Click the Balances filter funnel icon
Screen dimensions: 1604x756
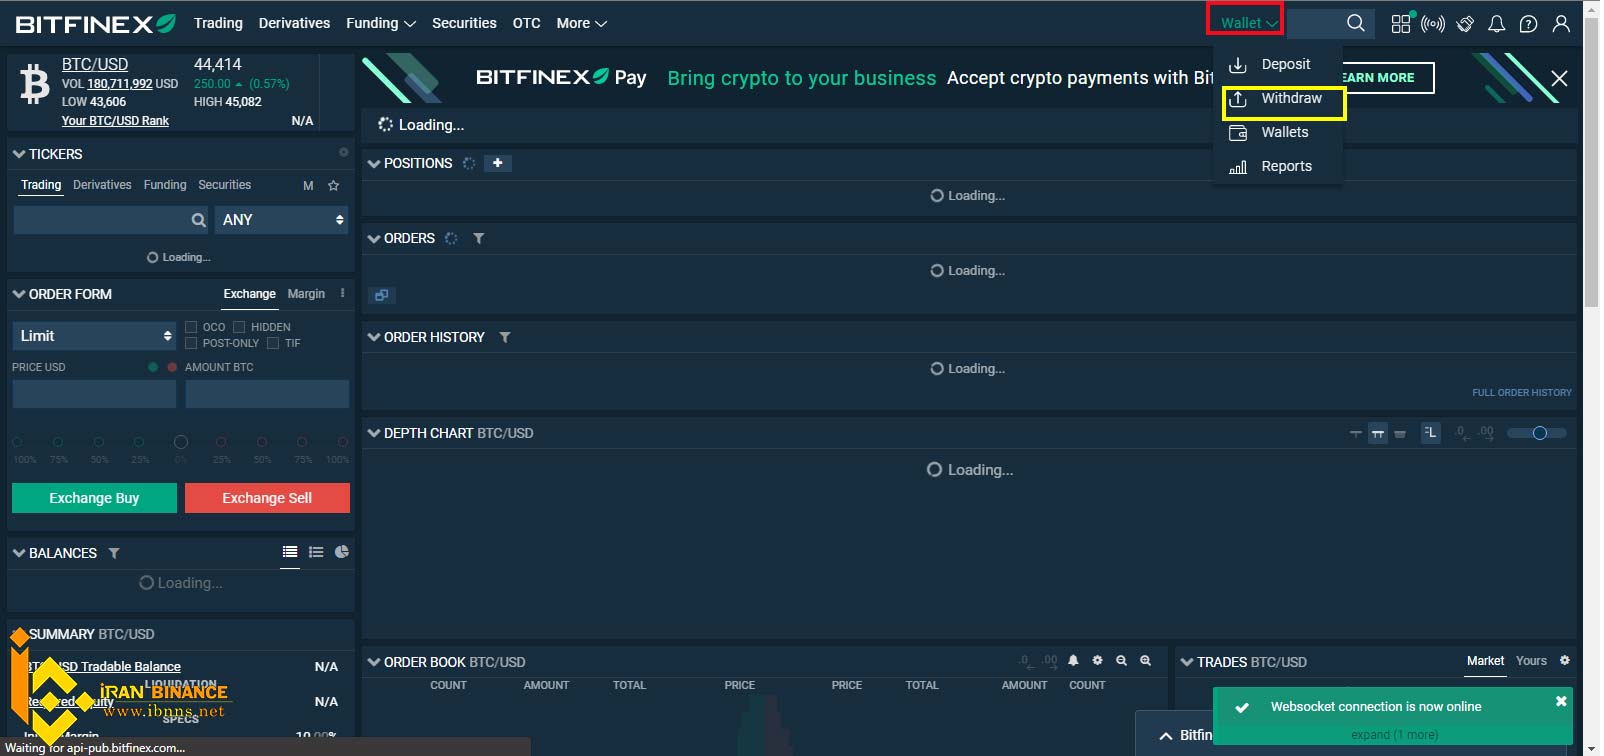tap(114, 553)
